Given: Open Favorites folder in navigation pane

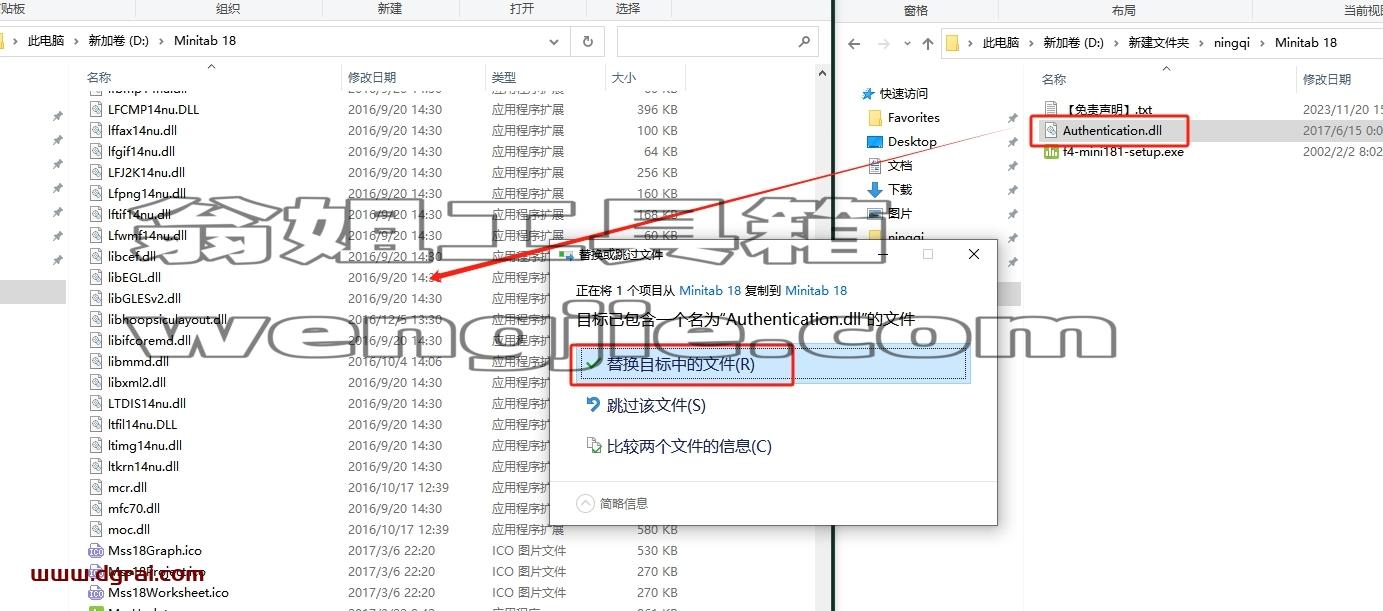Looking at the screenshot, I should click(913, 117).
